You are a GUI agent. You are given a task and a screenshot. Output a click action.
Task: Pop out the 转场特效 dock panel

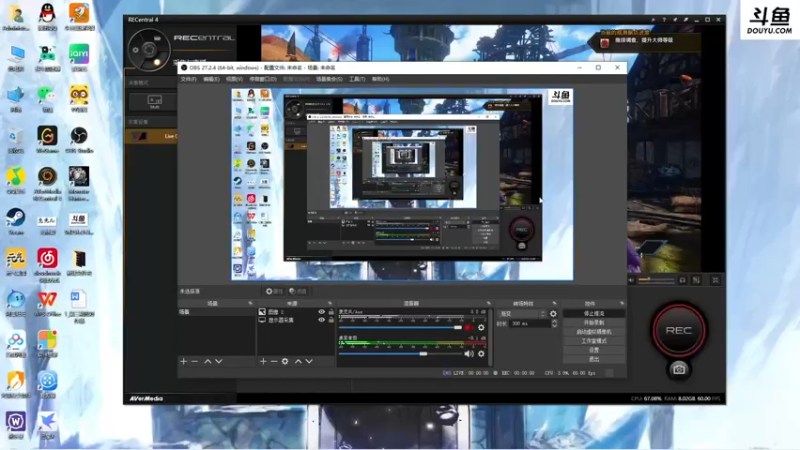(555, 303)
